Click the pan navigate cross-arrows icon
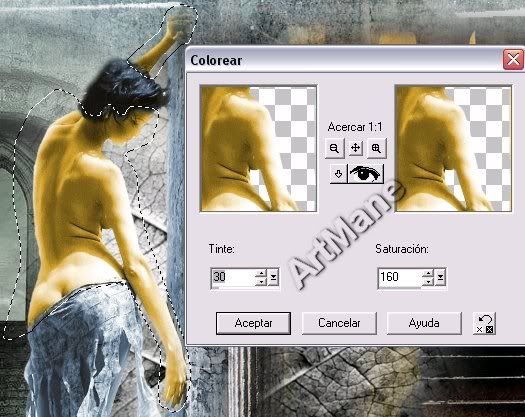This screenshot has width=525, height=417. (355, 148)
